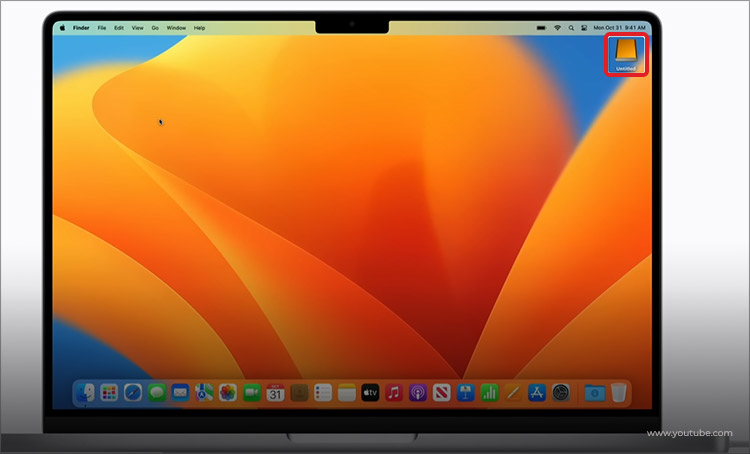Open the View menu
Image resolution: width=750 pixels, height=454 pixels.
137,28
